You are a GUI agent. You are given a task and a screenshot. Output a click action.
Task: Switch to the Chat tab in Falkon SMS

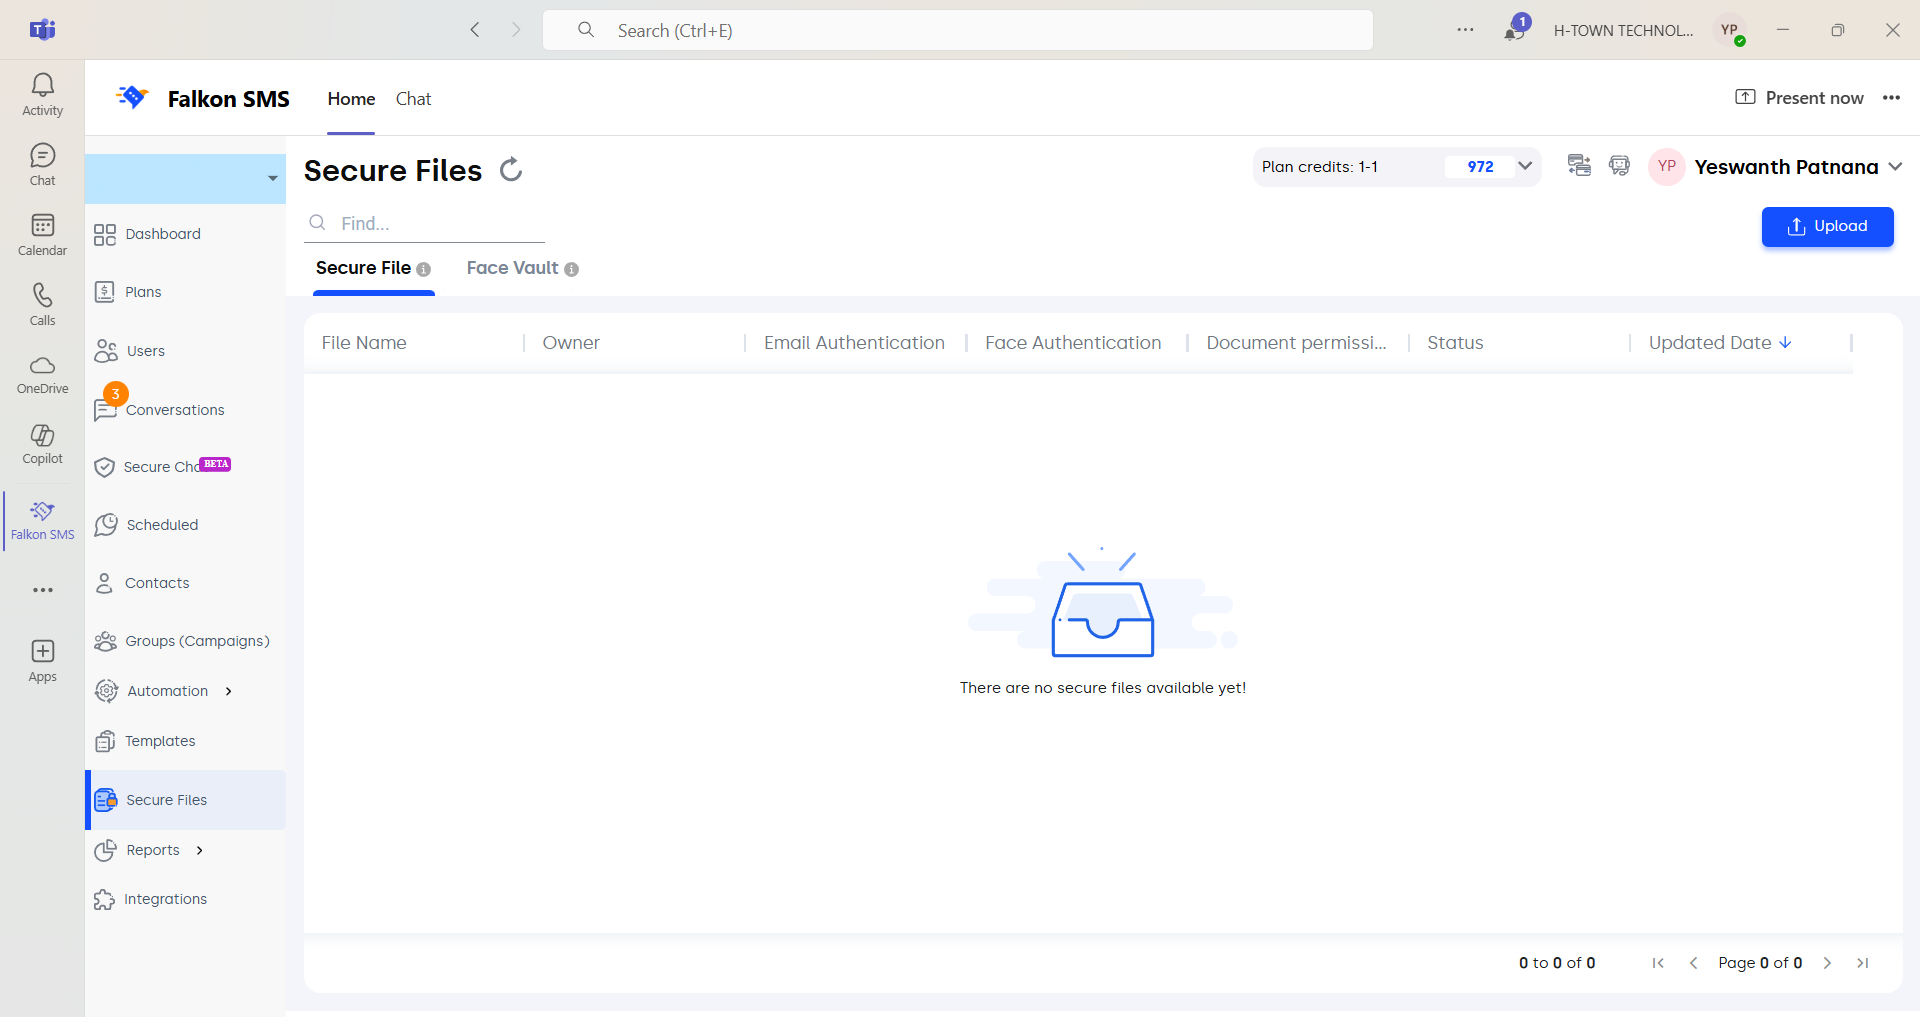[413, 99]
